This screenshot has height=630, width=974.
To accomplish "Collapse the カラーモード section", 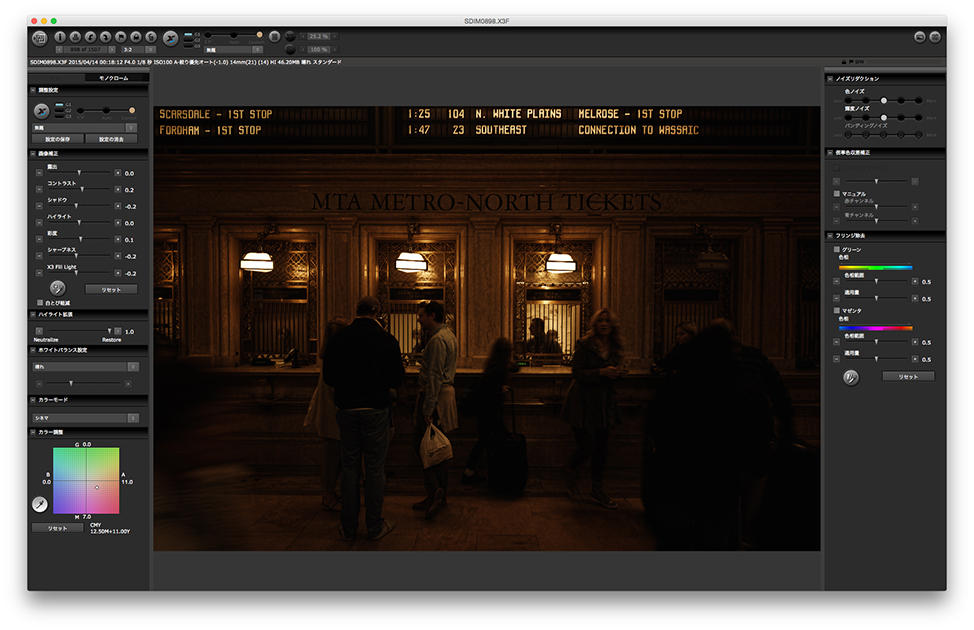I will click(33, 399).
